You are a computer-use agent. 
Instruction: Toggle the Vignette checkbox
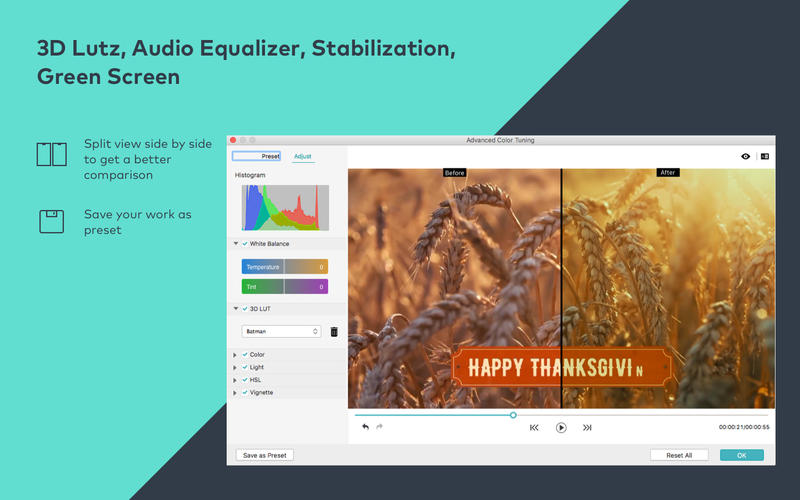(x=245, y=392)
